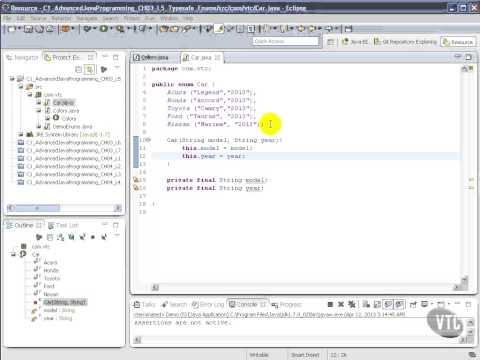Click the Save toolbar icon
This screenshot has height=360, width=480.
pyautogui.click(x=28, y=29)
